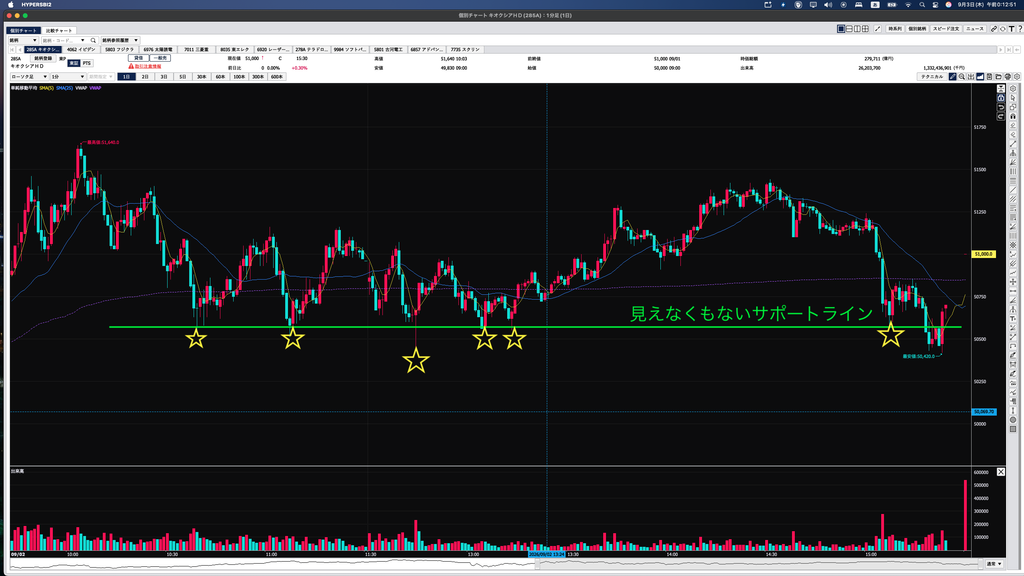Open the 1分 interval dropdown
The image size is (1024, 576).
point(68,76)
